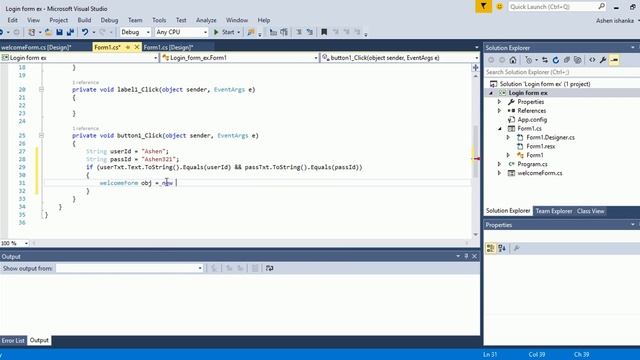Click the Quick Launch search magnifier
Screen dimensions: 640x360
tap(601, 7)
